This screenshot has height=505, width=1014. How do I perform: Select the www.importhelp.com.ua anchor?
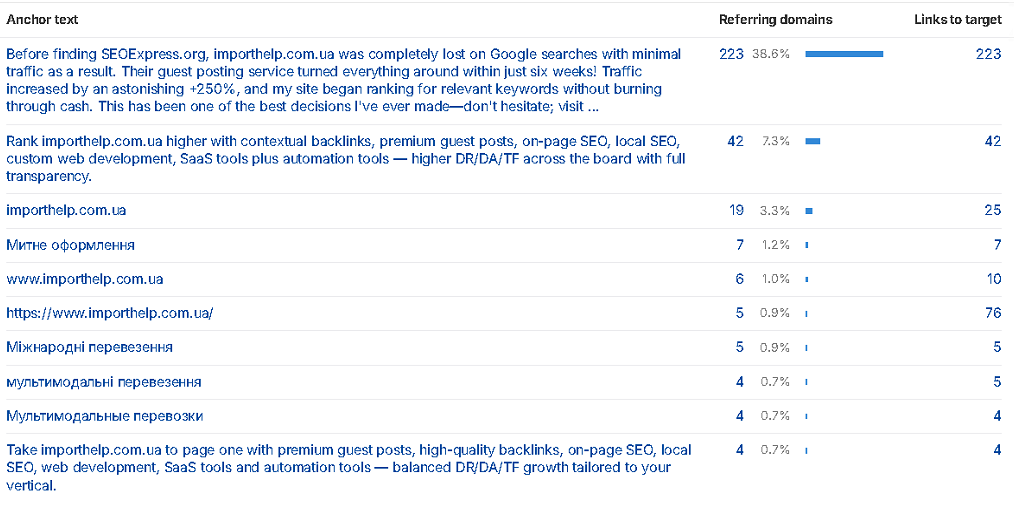tap(85, 279)
